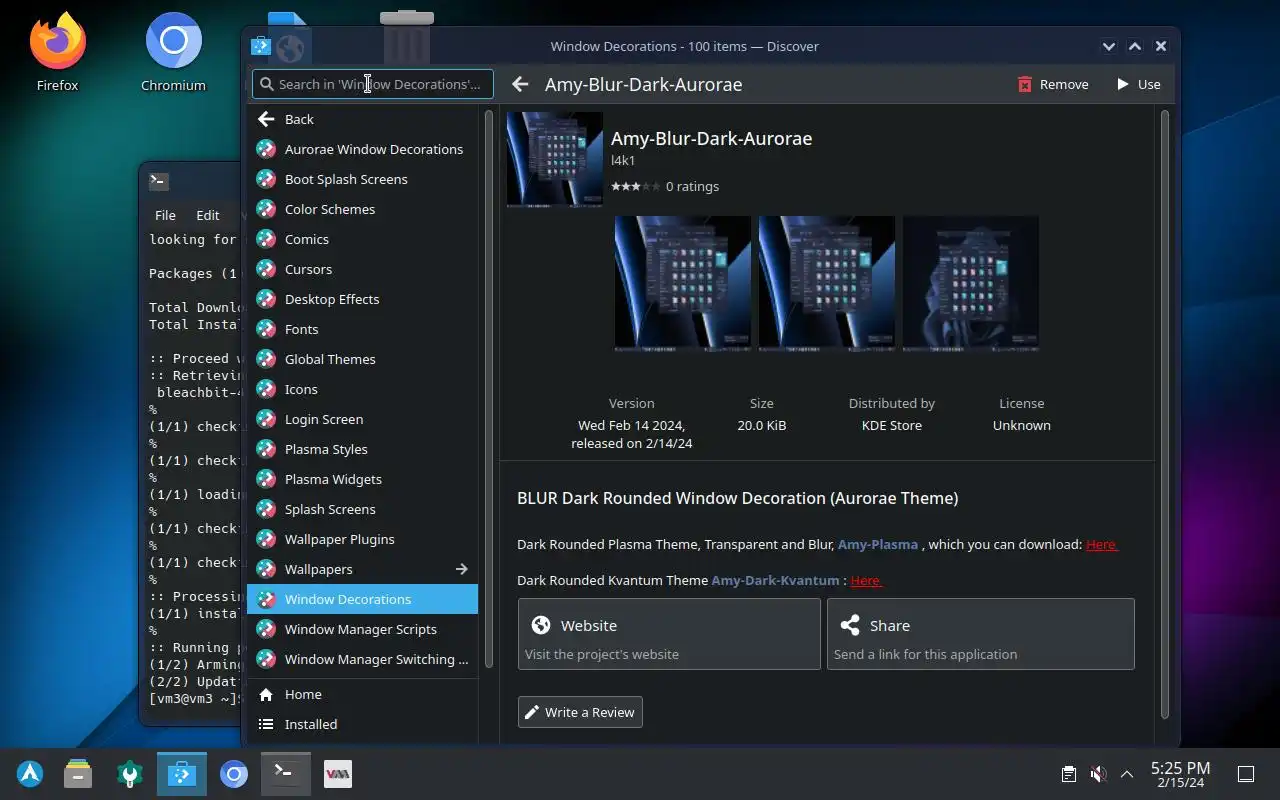Follow the Here link for Amy-Plasma
1280x800 pixels.
[1102, 544]
